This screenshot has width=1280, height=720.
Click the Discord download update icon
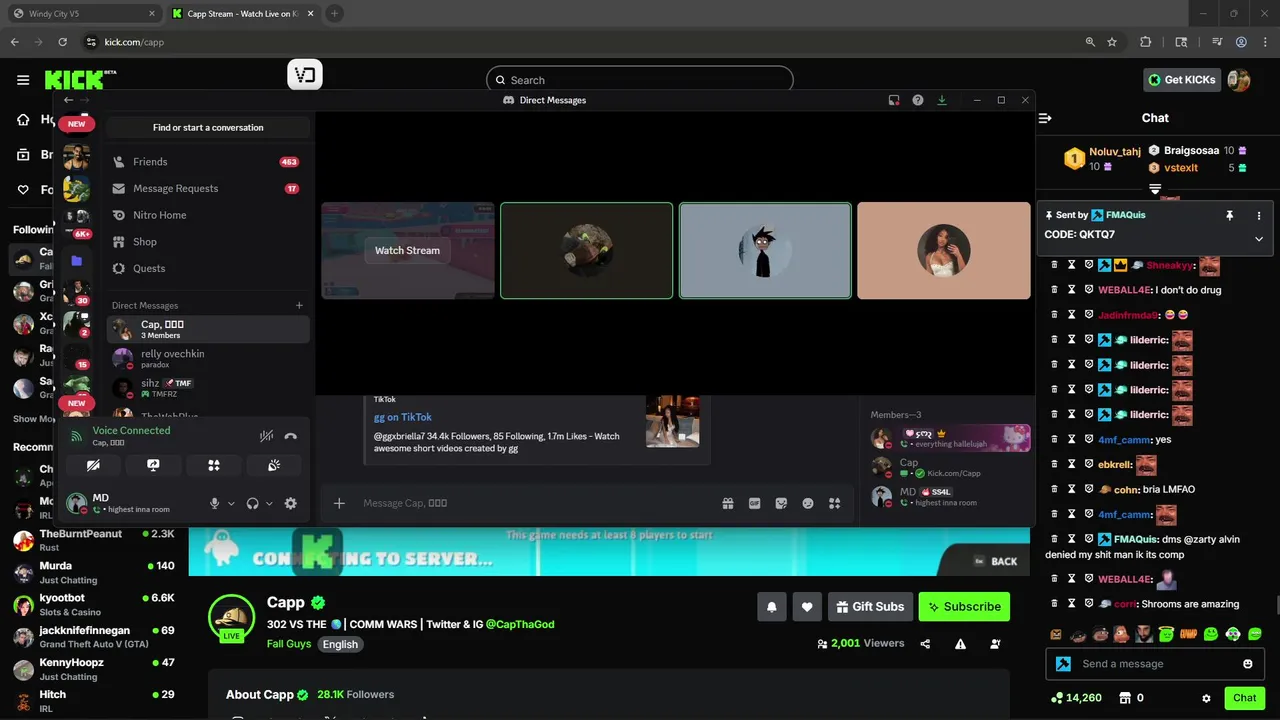tap(942, 100)
